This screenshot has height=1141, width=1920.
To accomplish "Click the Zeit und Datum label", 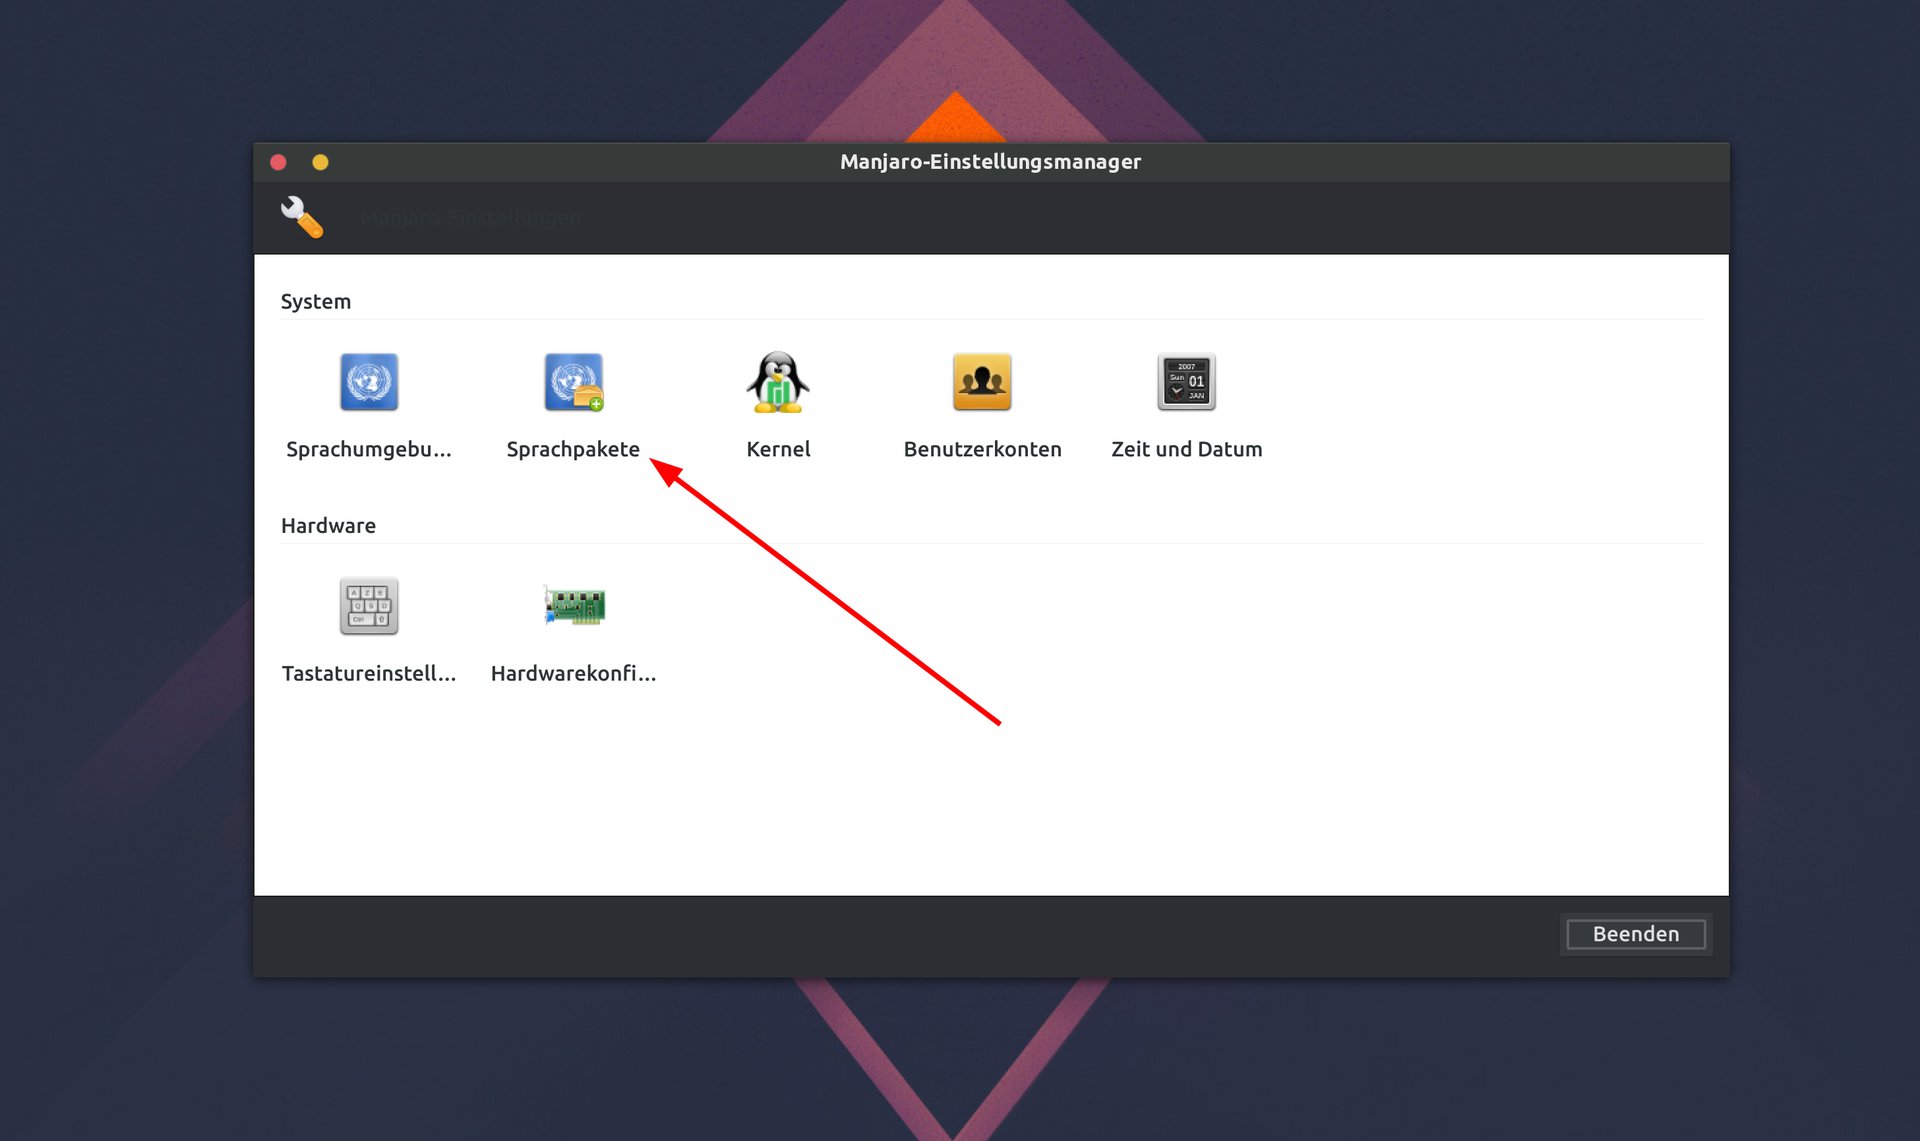I will (x=1186, y=449).
